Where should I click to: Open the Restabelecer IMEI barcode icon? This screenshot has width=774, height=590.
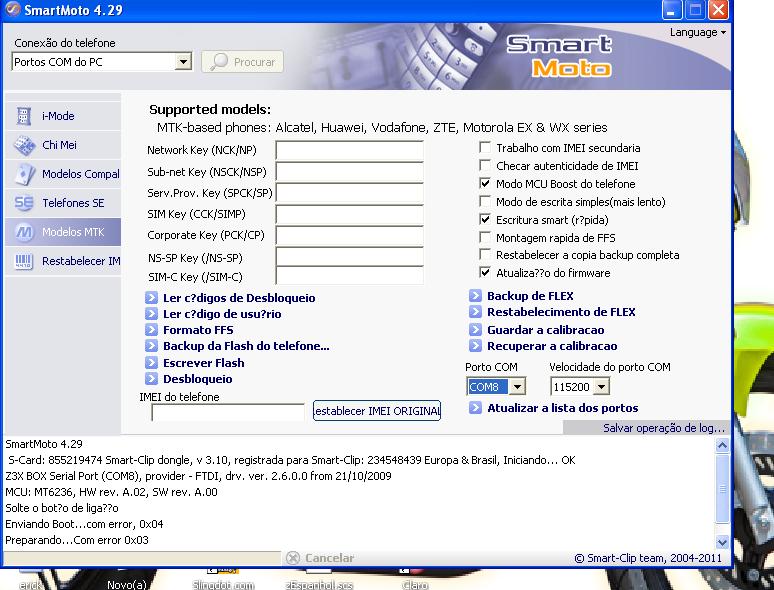click(x=24, y=261)
